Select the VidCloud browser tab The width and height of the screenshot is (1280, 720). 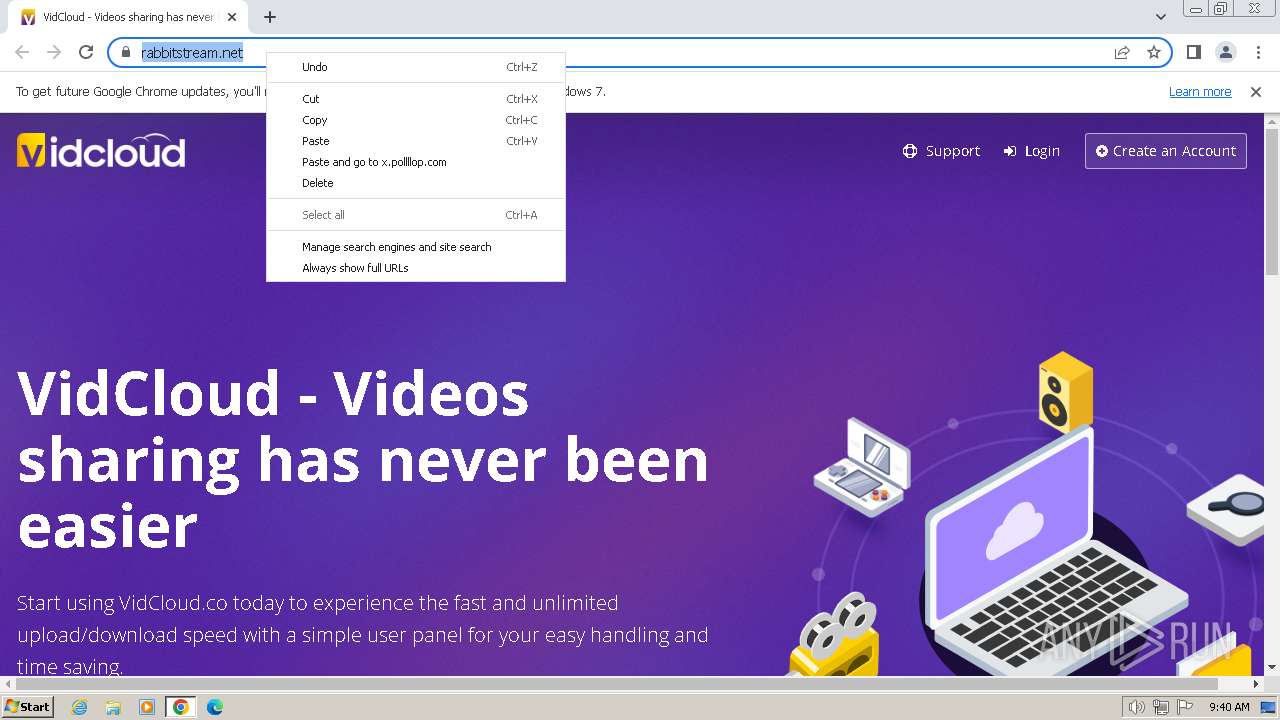[x=128, y=17]
